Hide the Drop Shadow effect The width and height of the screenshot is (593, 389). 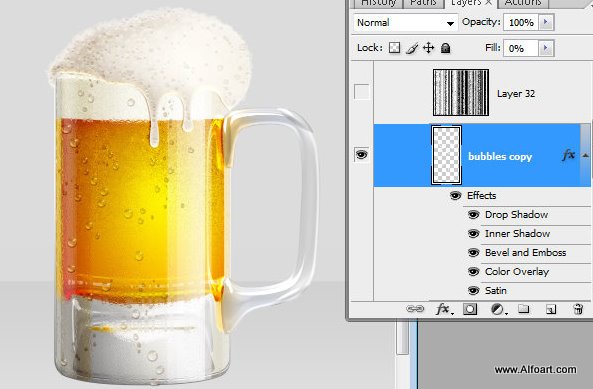pyautogui.click(x=473, y=214)
